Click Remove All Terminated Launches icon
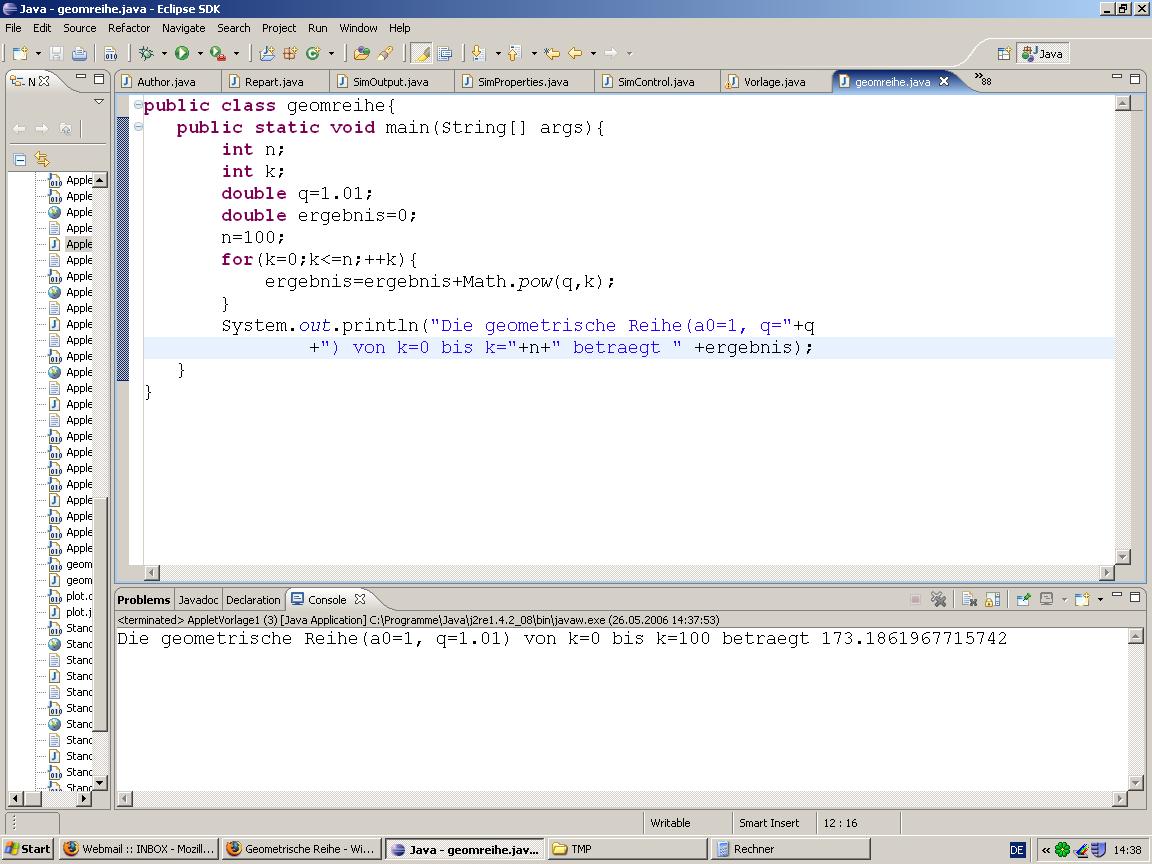The height and width of the screenshot is (864, 1152). [x=939, y=599]
